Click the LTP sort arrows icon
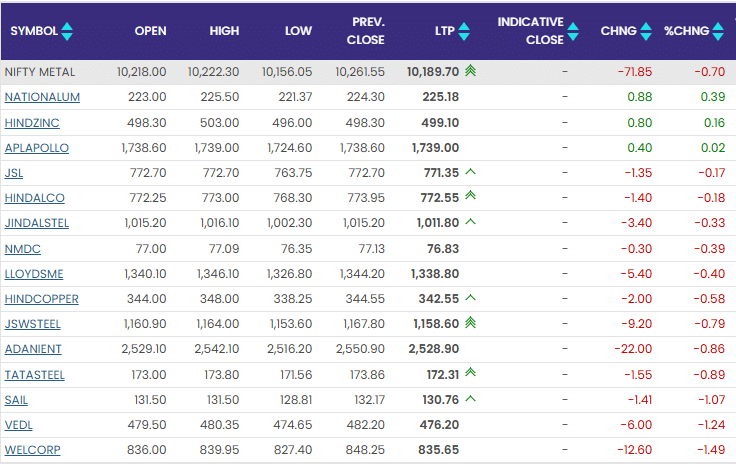Viewport: 736px width, 468px height. coord(464,32)
